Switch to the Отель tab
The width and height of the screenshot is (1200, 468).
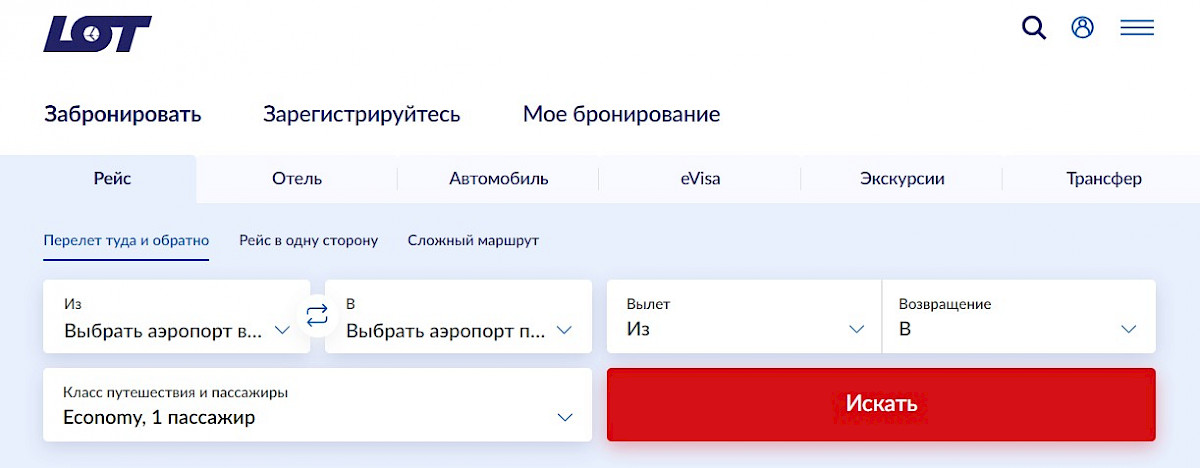297,179
